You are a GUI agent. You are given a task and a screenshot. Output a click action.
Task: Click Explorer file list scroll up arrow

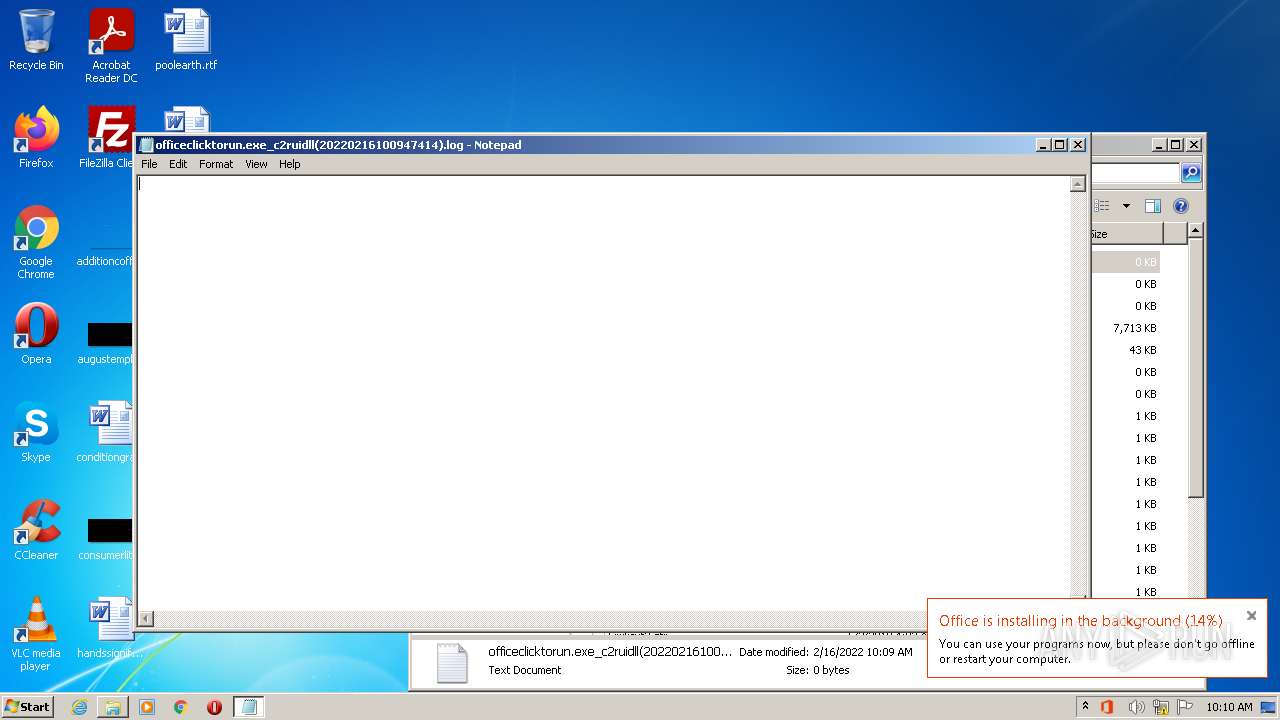click(x=1195, y=230)
